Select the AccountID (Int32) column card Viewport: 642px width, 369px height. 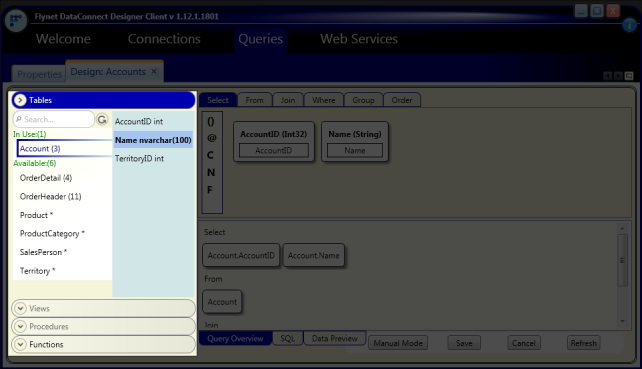274,141
